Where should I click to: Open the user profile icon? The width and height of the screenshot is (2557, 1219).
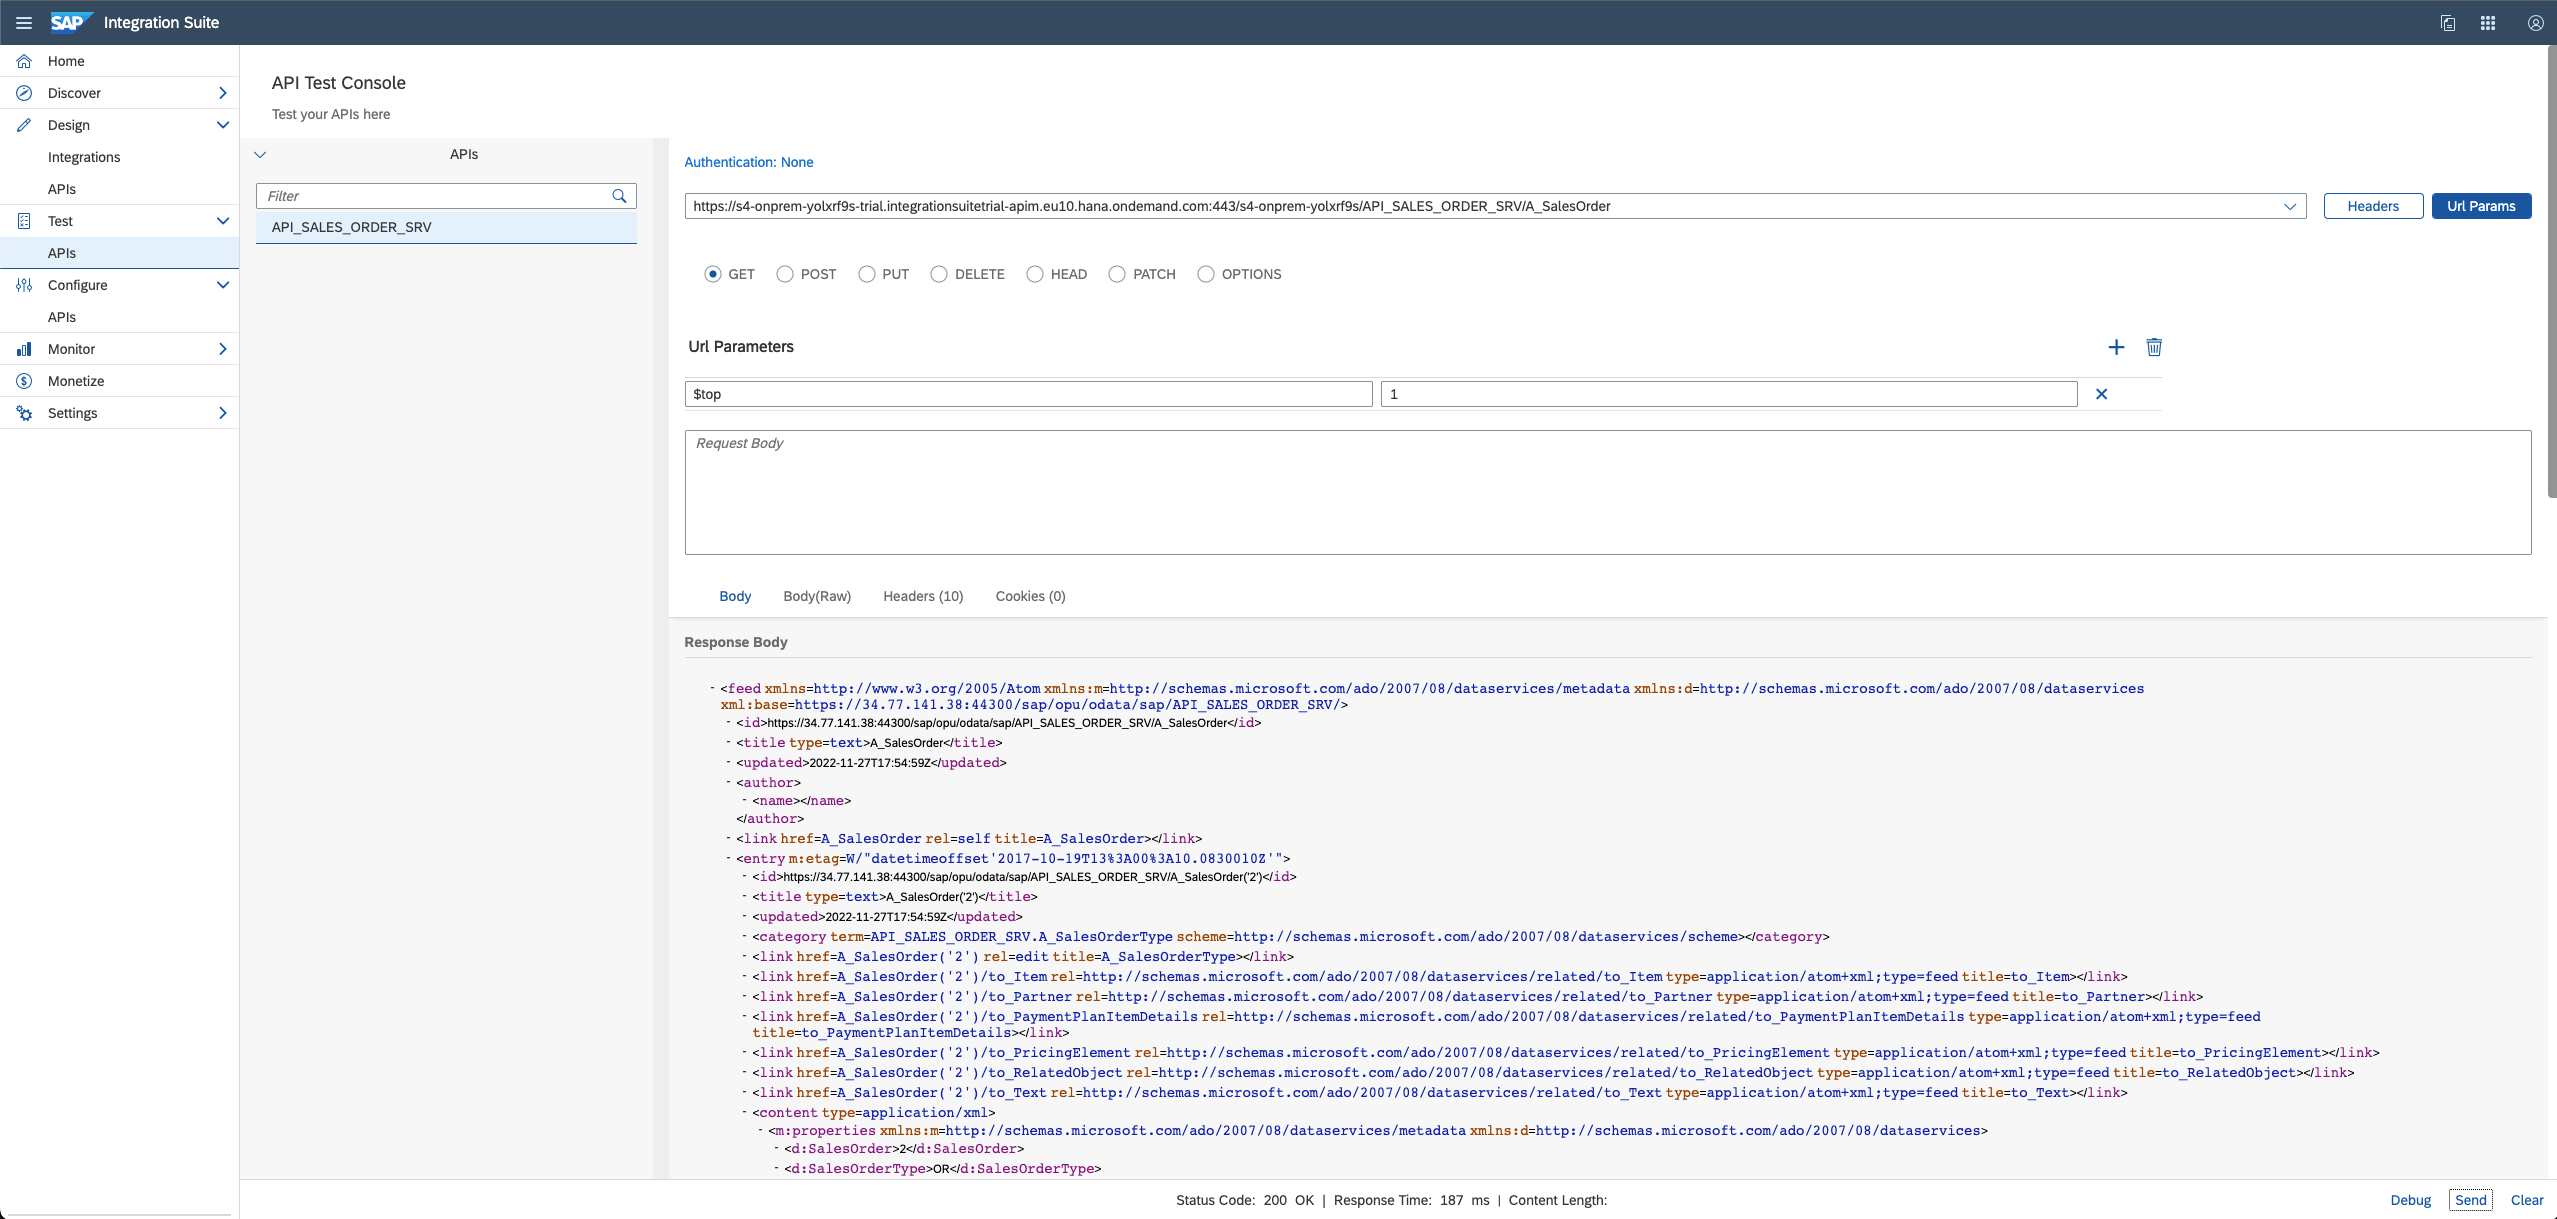[2536, 23]
